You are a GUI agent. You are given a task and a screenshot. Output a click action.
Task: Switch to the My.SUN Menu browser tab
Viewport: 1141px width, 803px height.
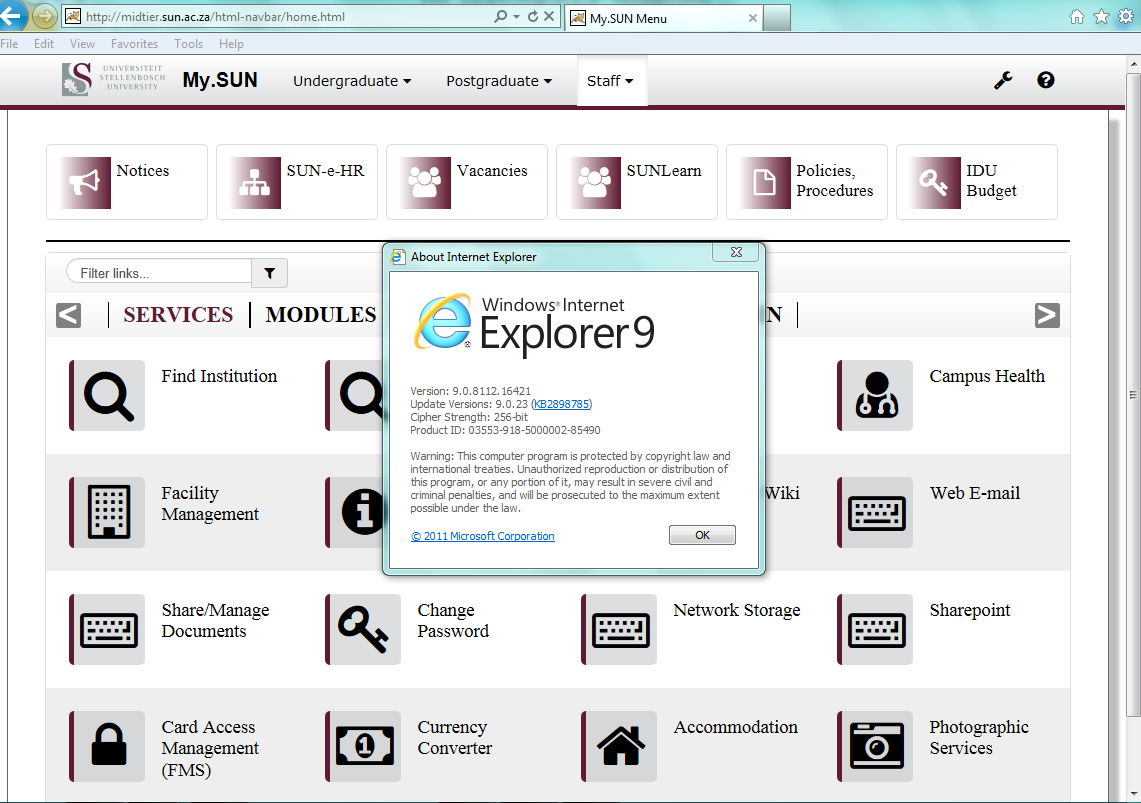[x=664, y=18]
